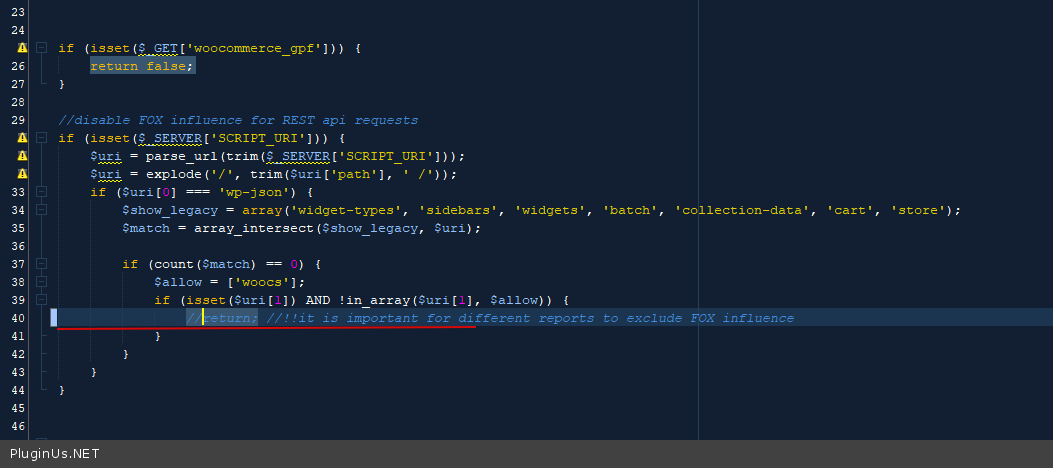Click line number 29 in the gutter
Viewport: 1053px width, 468px height.
click(x=17, y=120)
